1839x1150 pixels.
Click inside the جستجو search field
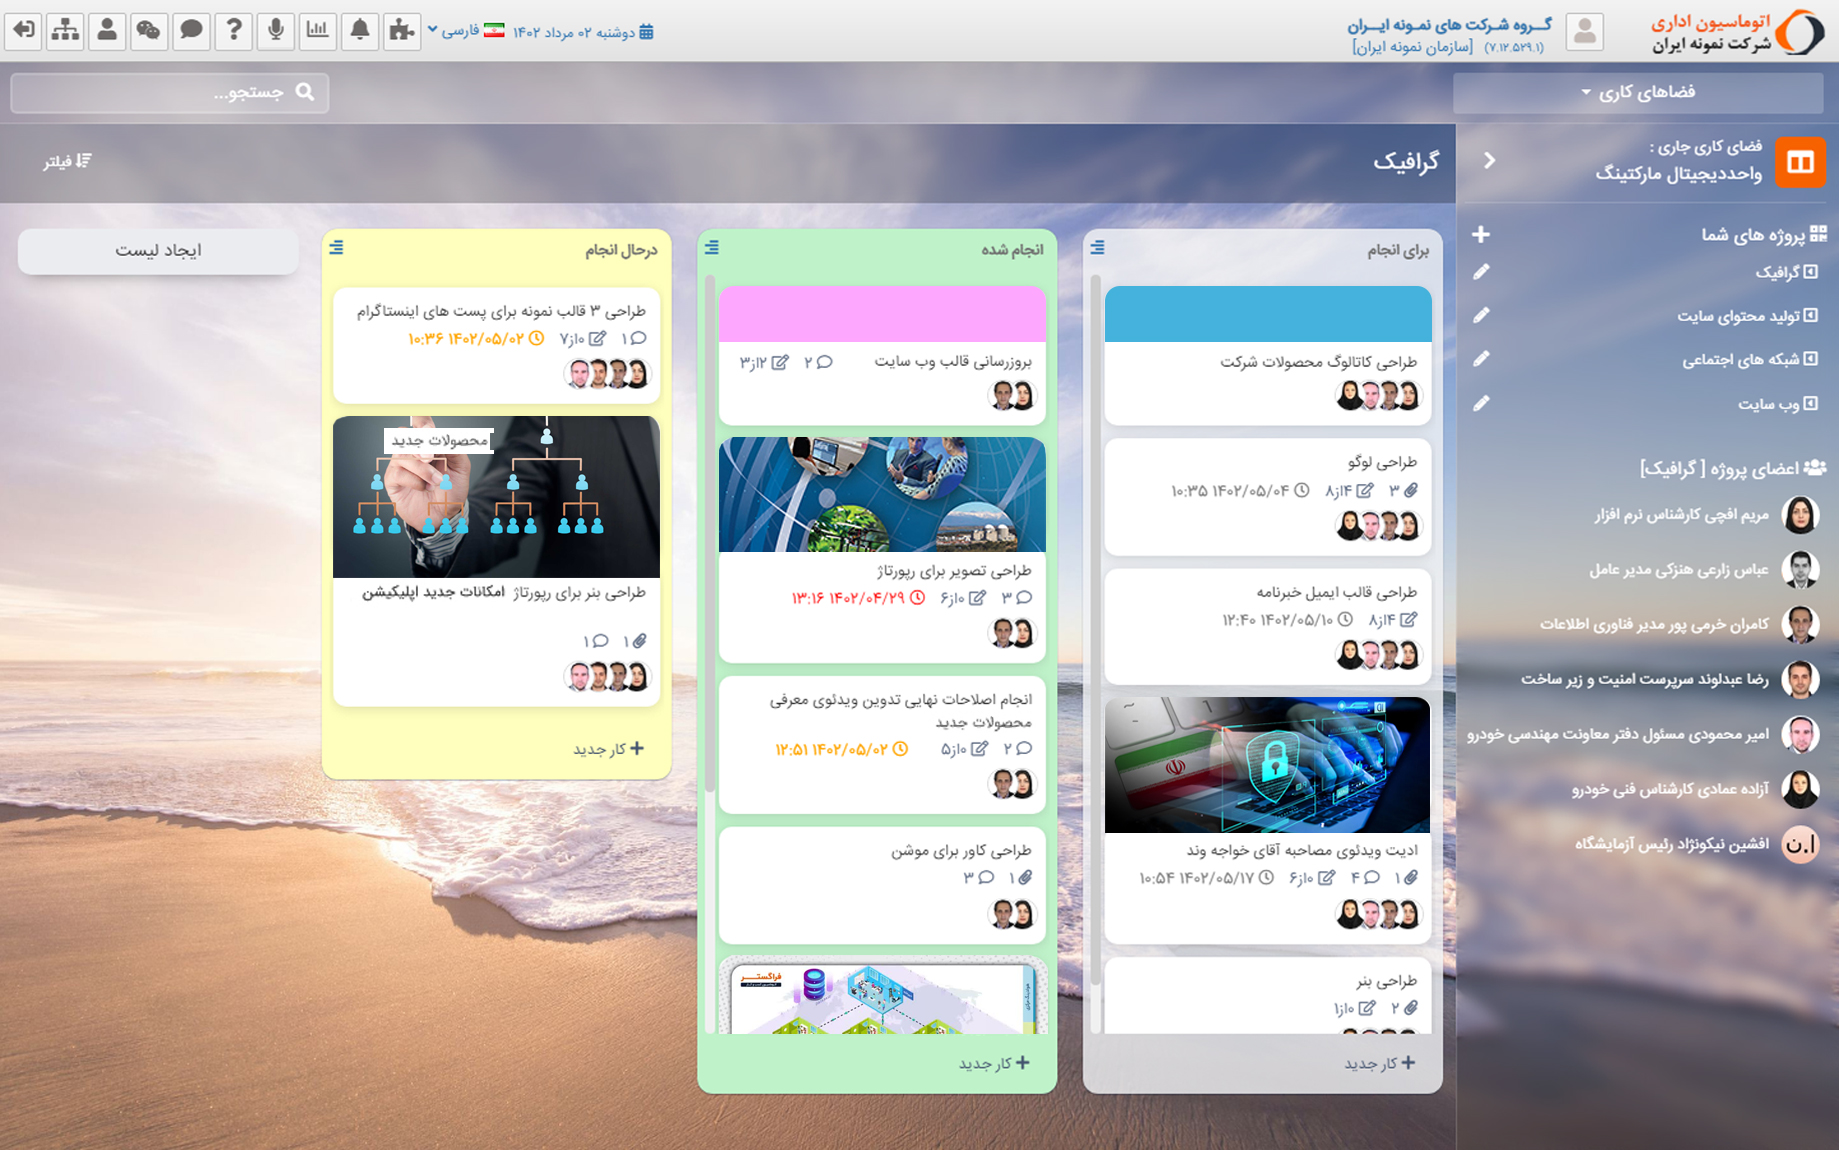click(x=170, y=92)
